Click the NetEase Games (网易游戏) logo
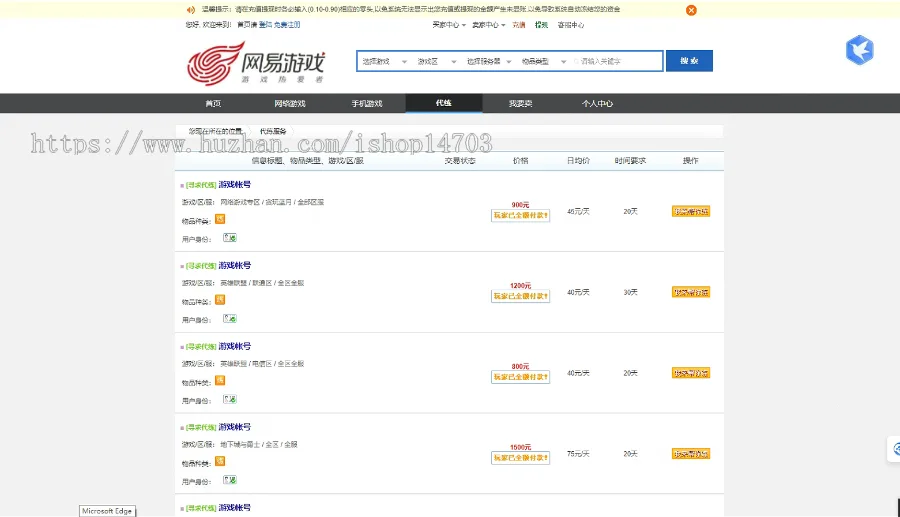Screen dimensions: 900x517 [256, 64]
